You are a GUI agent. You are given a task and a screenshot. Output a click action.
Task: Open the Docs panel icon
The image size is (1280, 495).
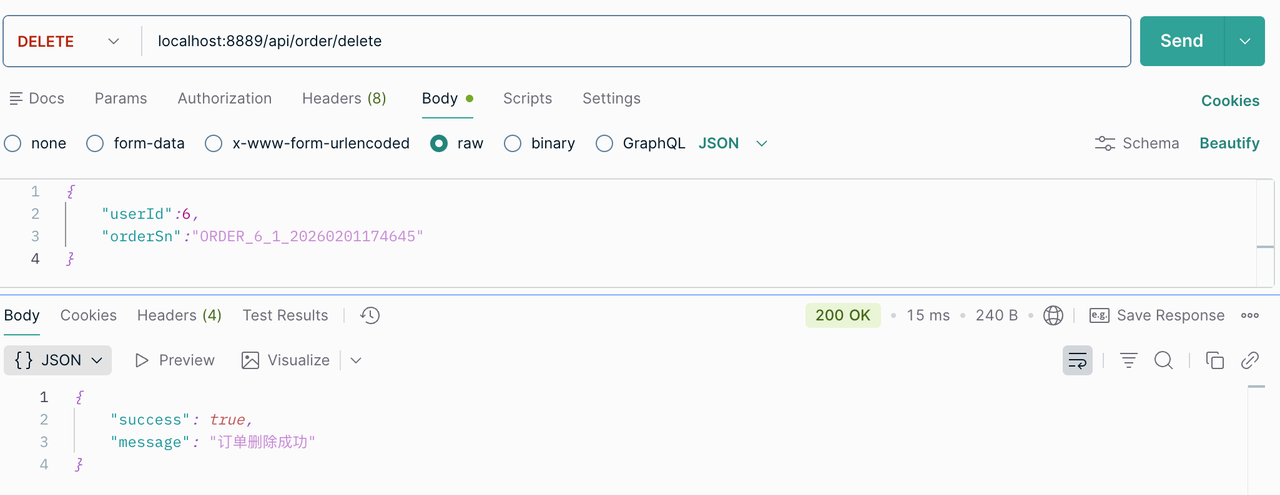pos(16,98)
